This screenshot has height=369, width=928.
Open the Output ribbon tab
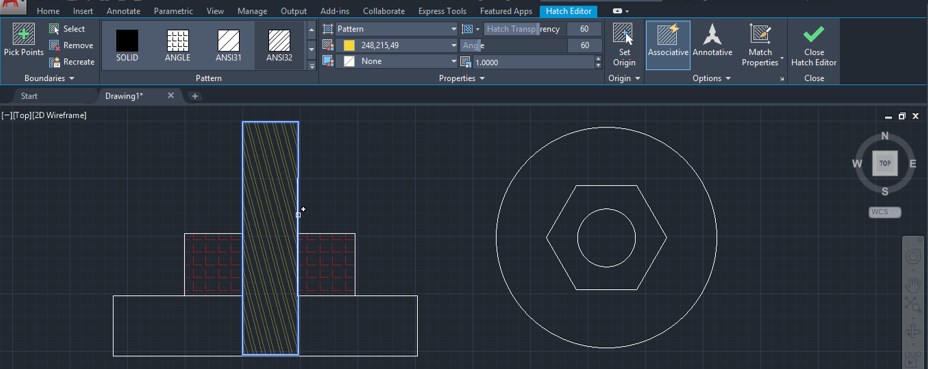(294, 11)
